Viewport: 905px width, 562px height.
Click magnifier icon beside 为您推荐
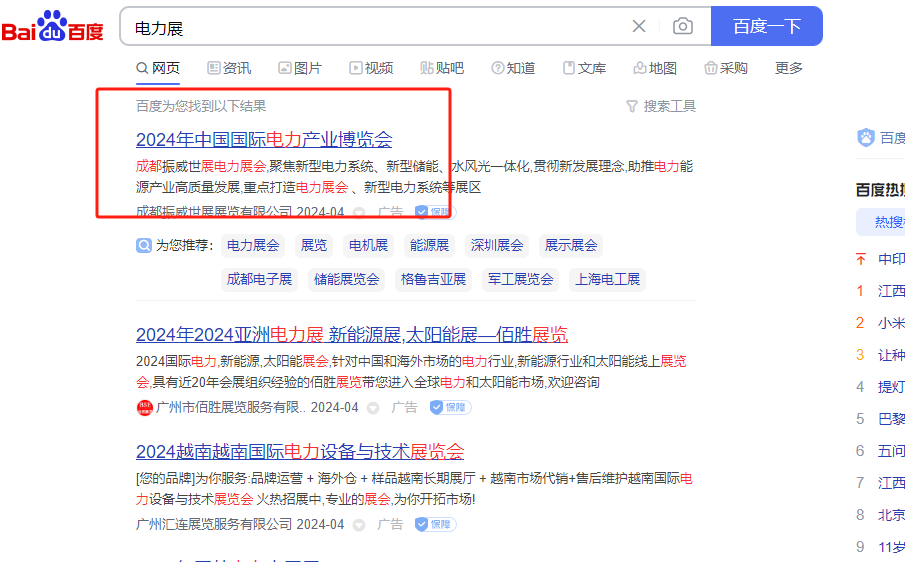point(144,245)
